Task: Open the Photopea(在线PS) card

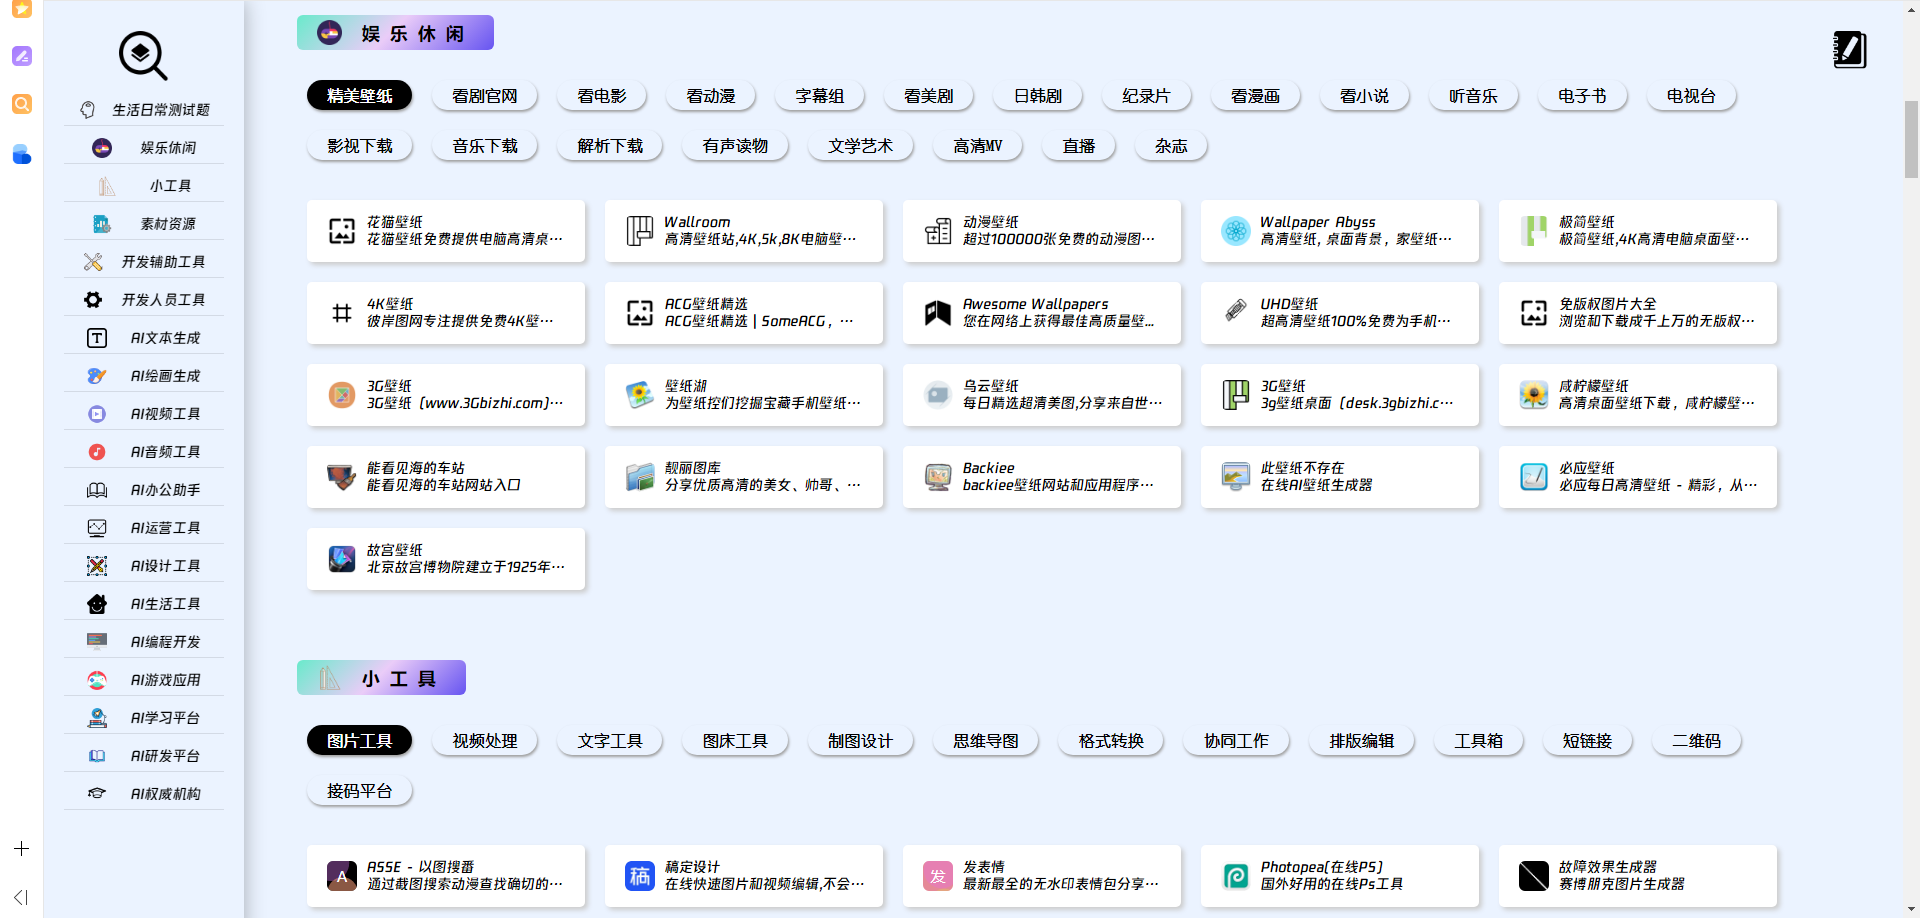Action: (1339, 876)
